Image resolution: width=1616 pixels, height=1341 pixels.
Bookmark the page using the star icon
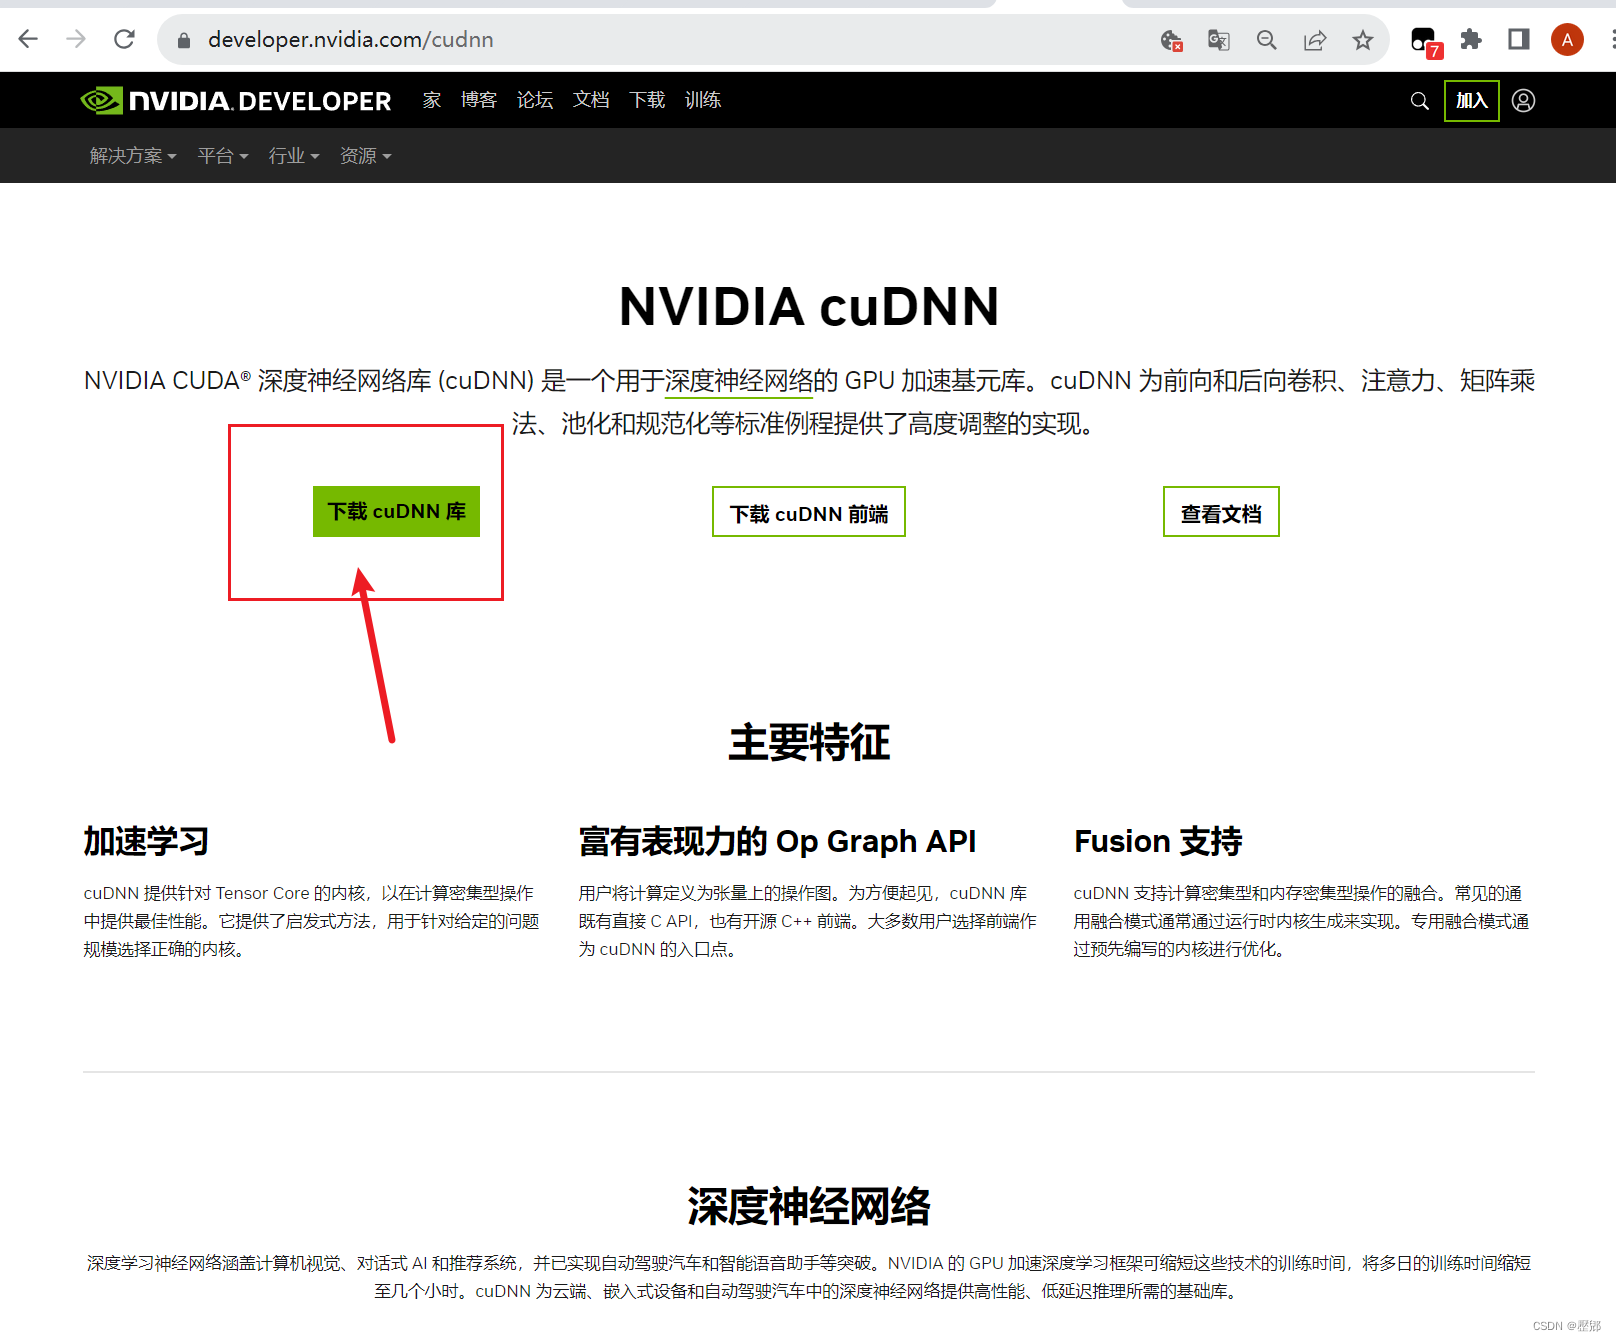pos(1363,40)
